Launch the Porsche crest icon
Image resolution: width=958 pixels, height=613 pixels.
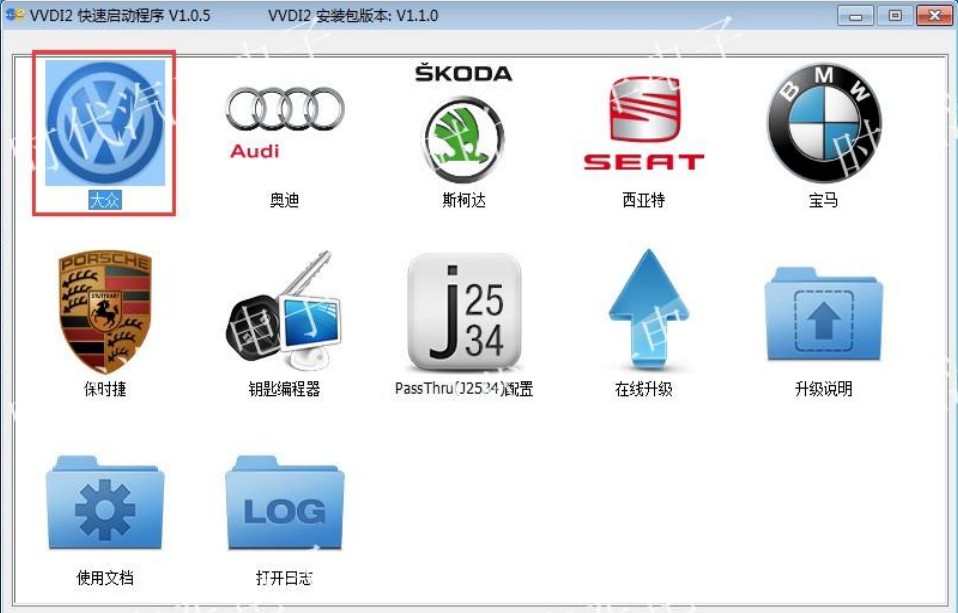point(105,311)
